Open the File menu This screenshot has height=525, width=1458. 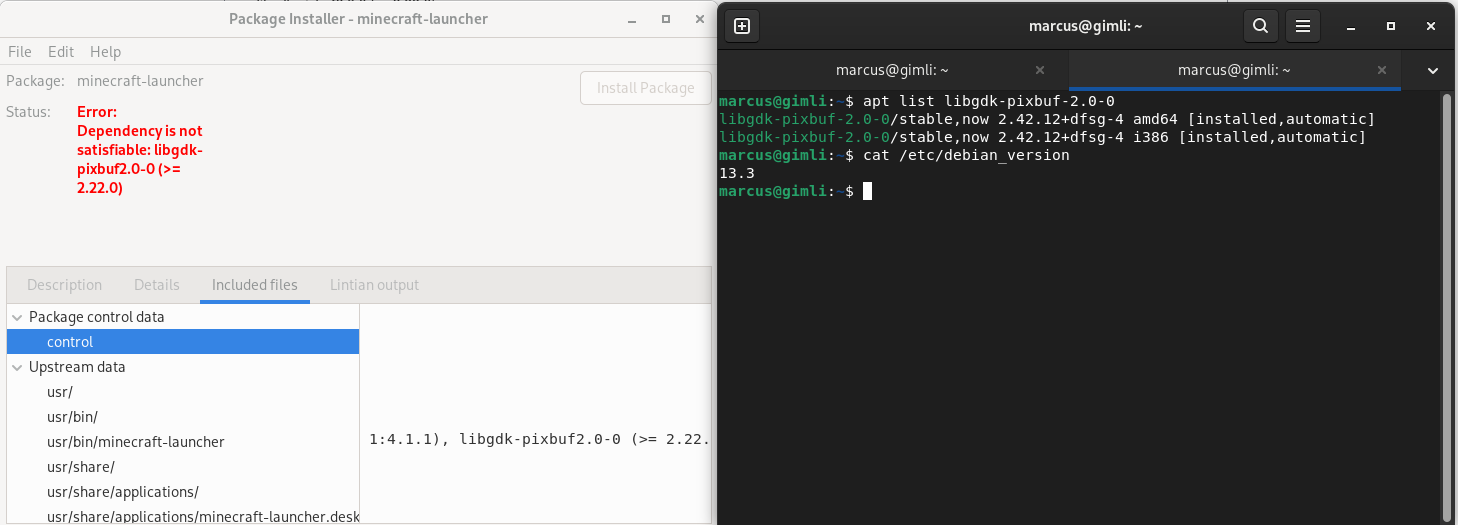pos(19,52)
